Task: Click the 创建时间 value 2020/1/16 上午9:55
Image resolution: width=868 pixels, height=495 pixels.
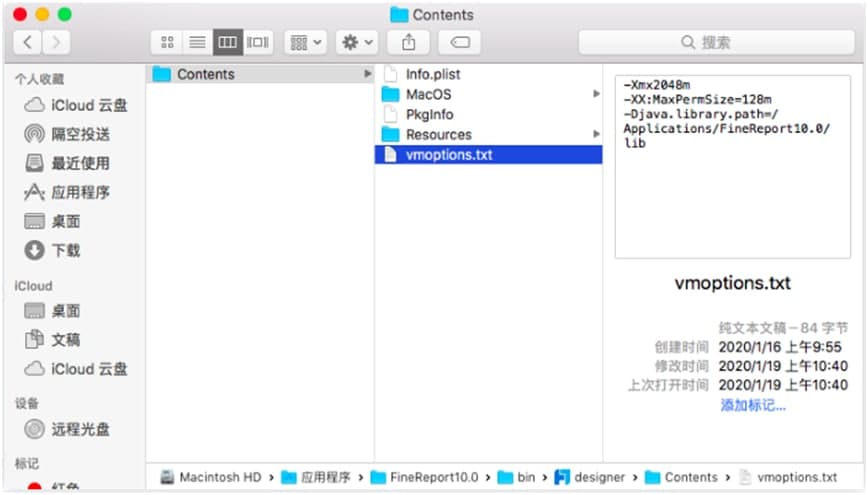Action: 780,347
